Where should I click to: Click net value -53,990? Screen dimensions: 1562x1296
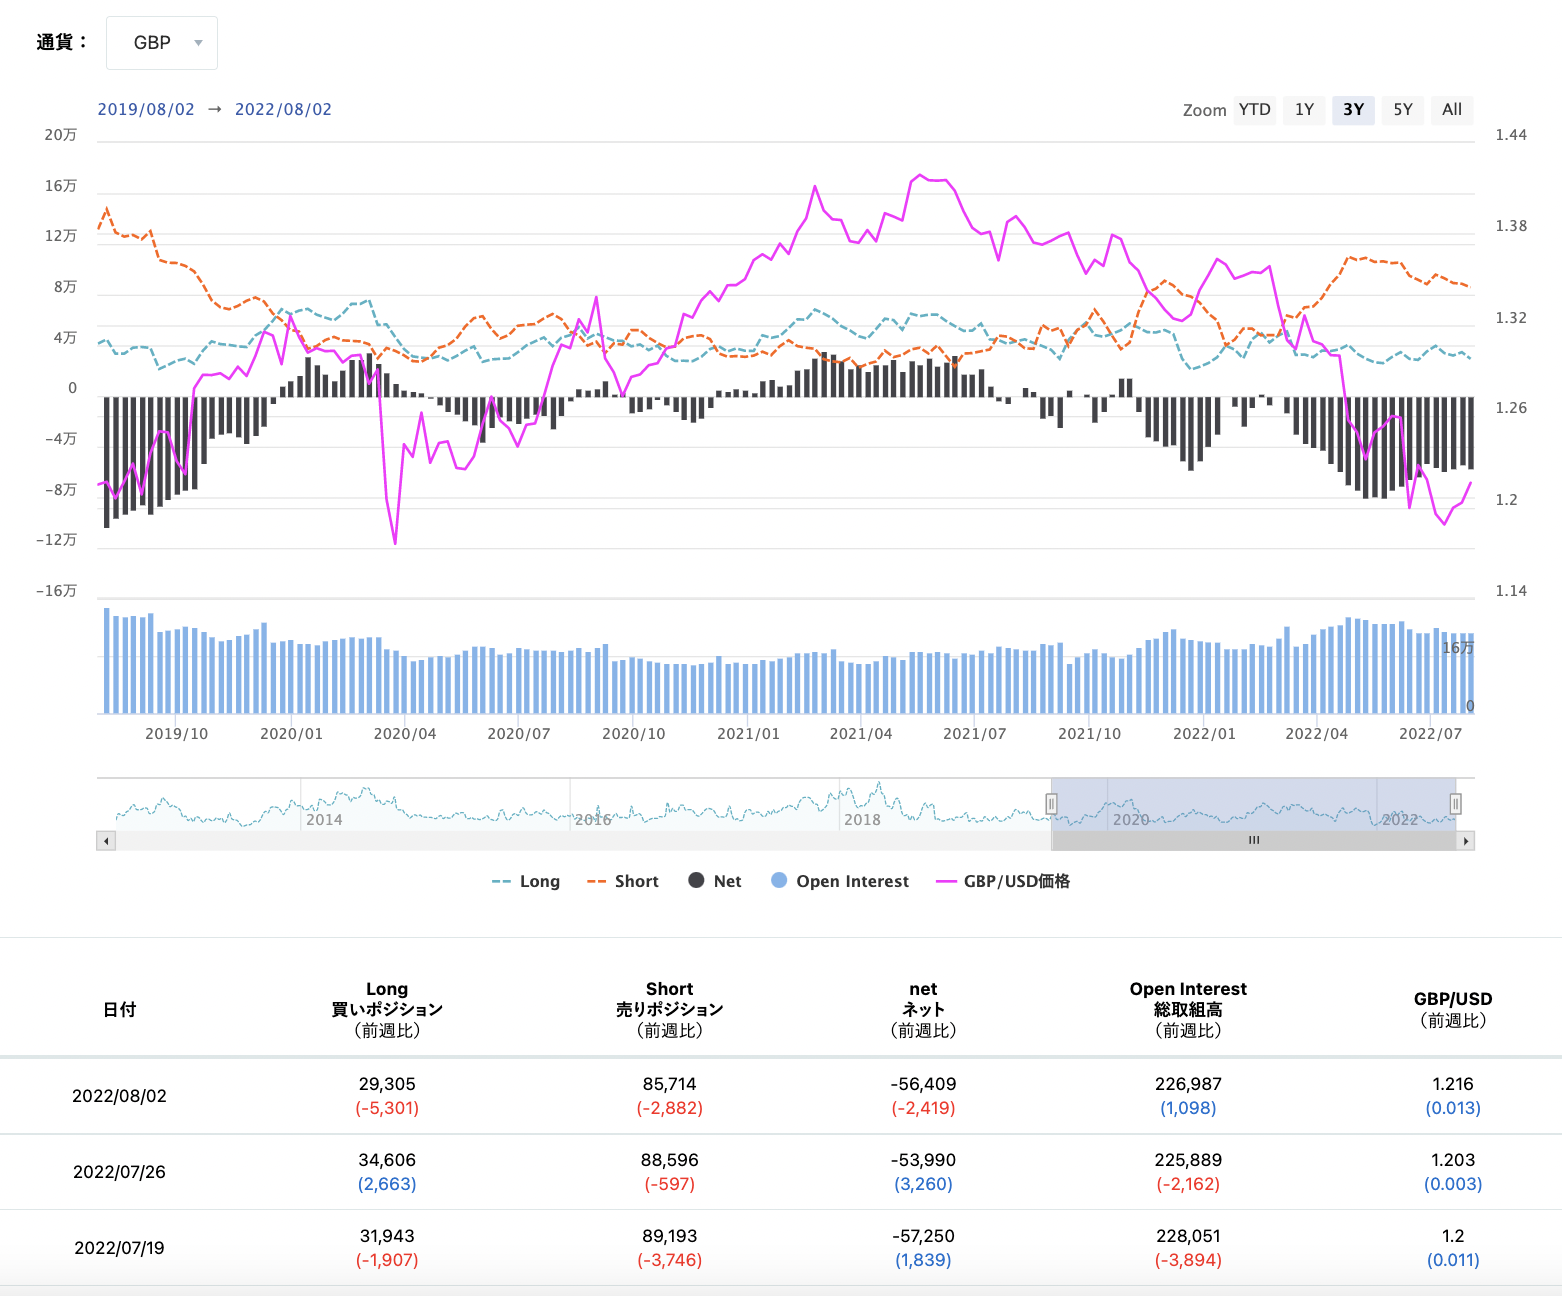pyautogui.click(x=923, y=1160)
